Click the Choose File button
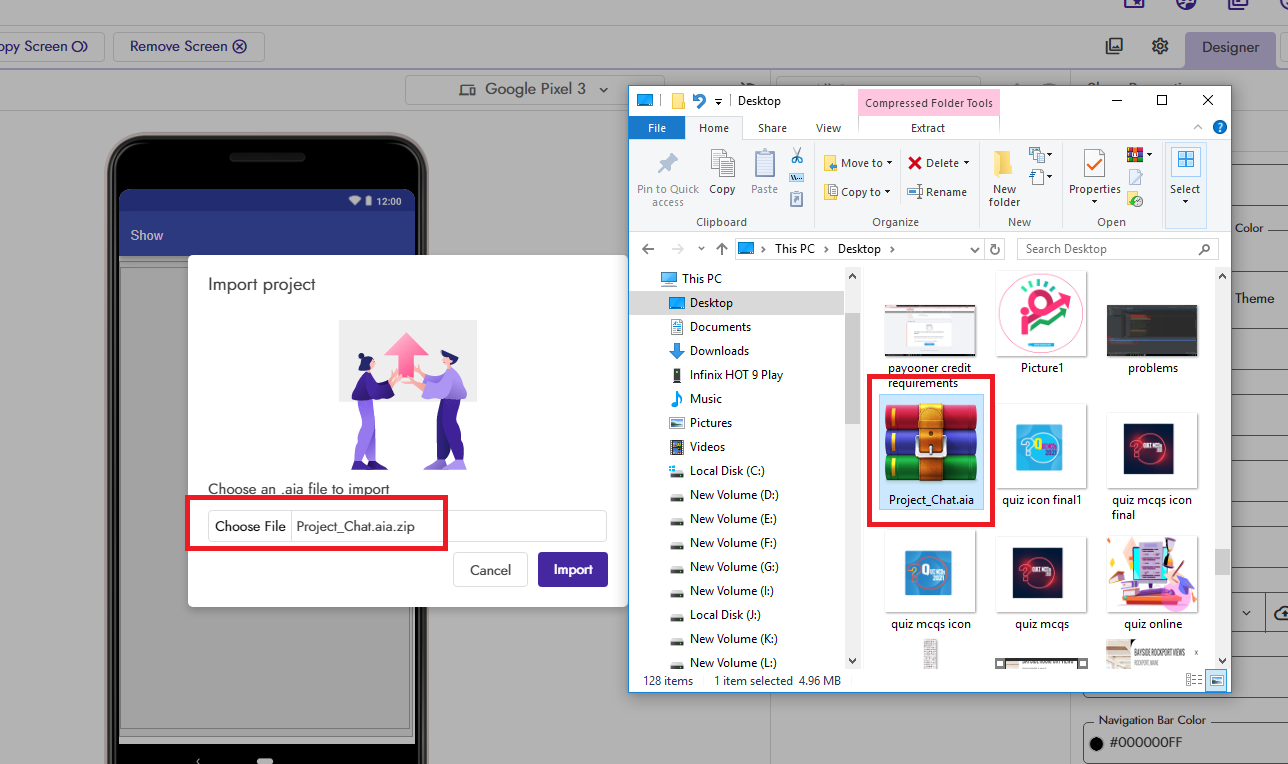Screen dimensions: 1288x764 250,527
